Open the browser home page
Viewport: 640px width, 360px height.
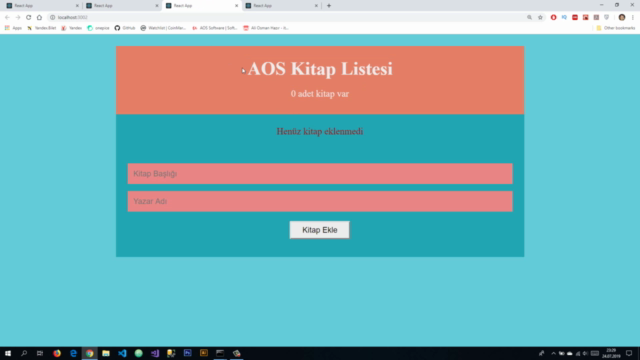click(x=39, y=17)
